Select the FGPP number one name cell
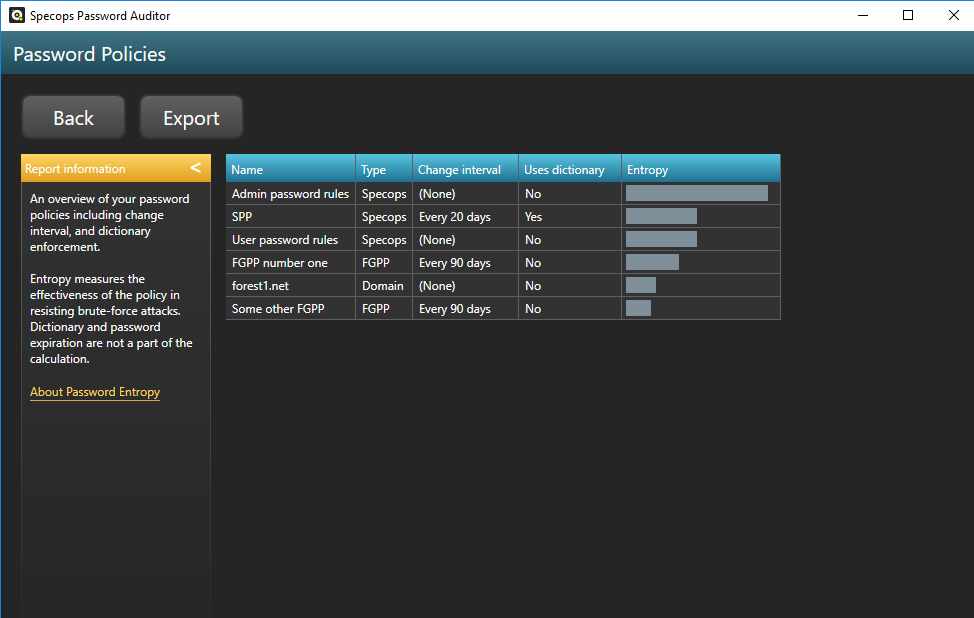The height and width of the screenshot is (618, 974). (291, 263)
